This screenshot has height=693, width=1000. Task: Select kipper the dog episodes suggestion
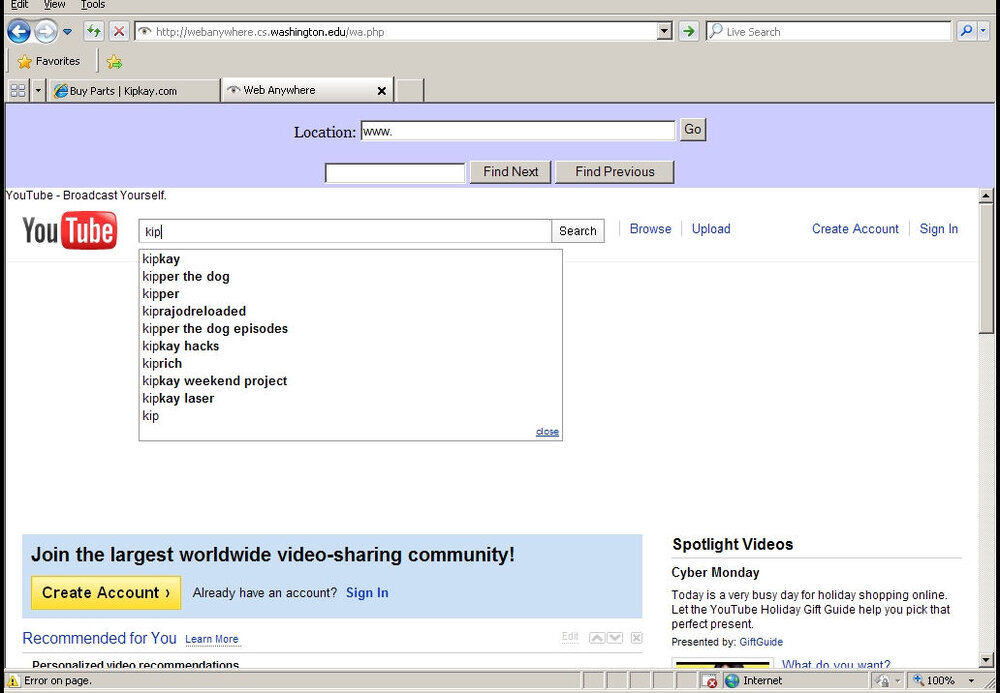(350, 328)
